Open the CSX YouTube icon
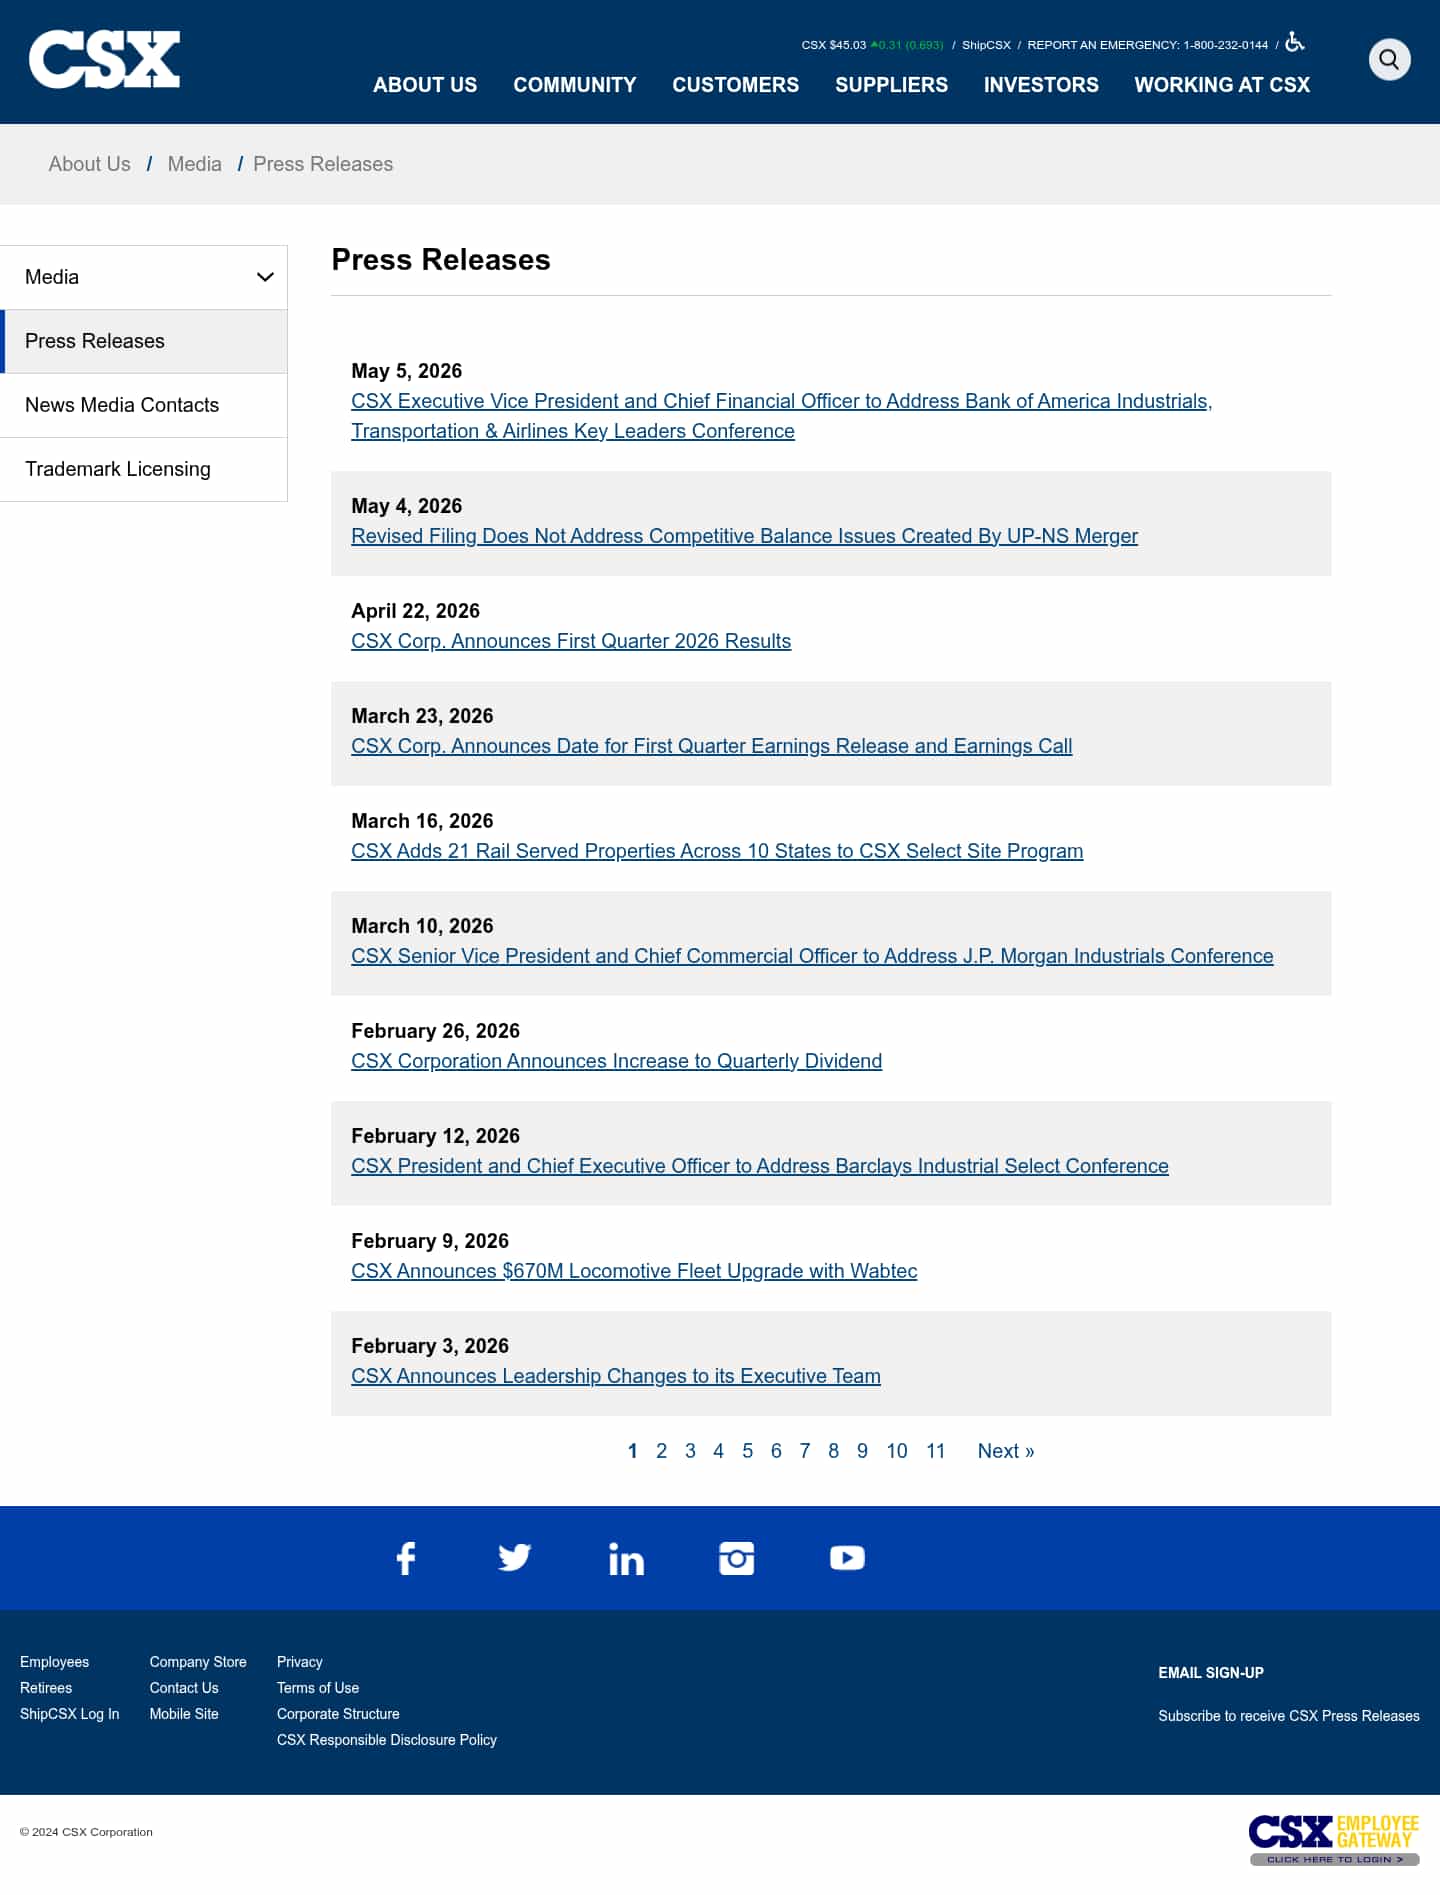 pyautogui.click(x=847, y=1558)
